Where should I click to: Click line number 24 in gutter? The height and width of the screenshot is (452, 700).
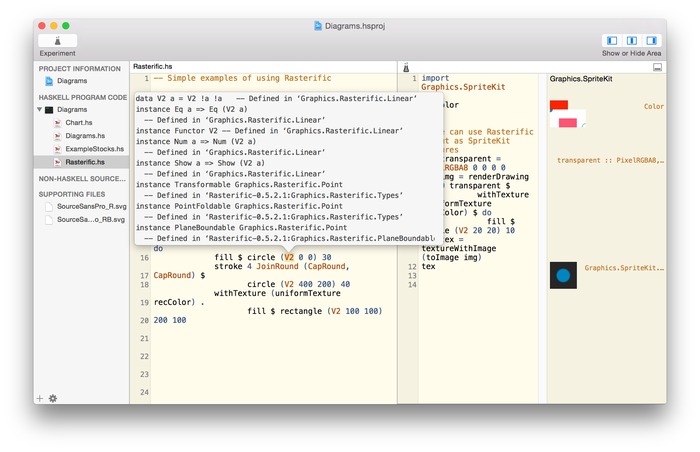tap(144, 392)
